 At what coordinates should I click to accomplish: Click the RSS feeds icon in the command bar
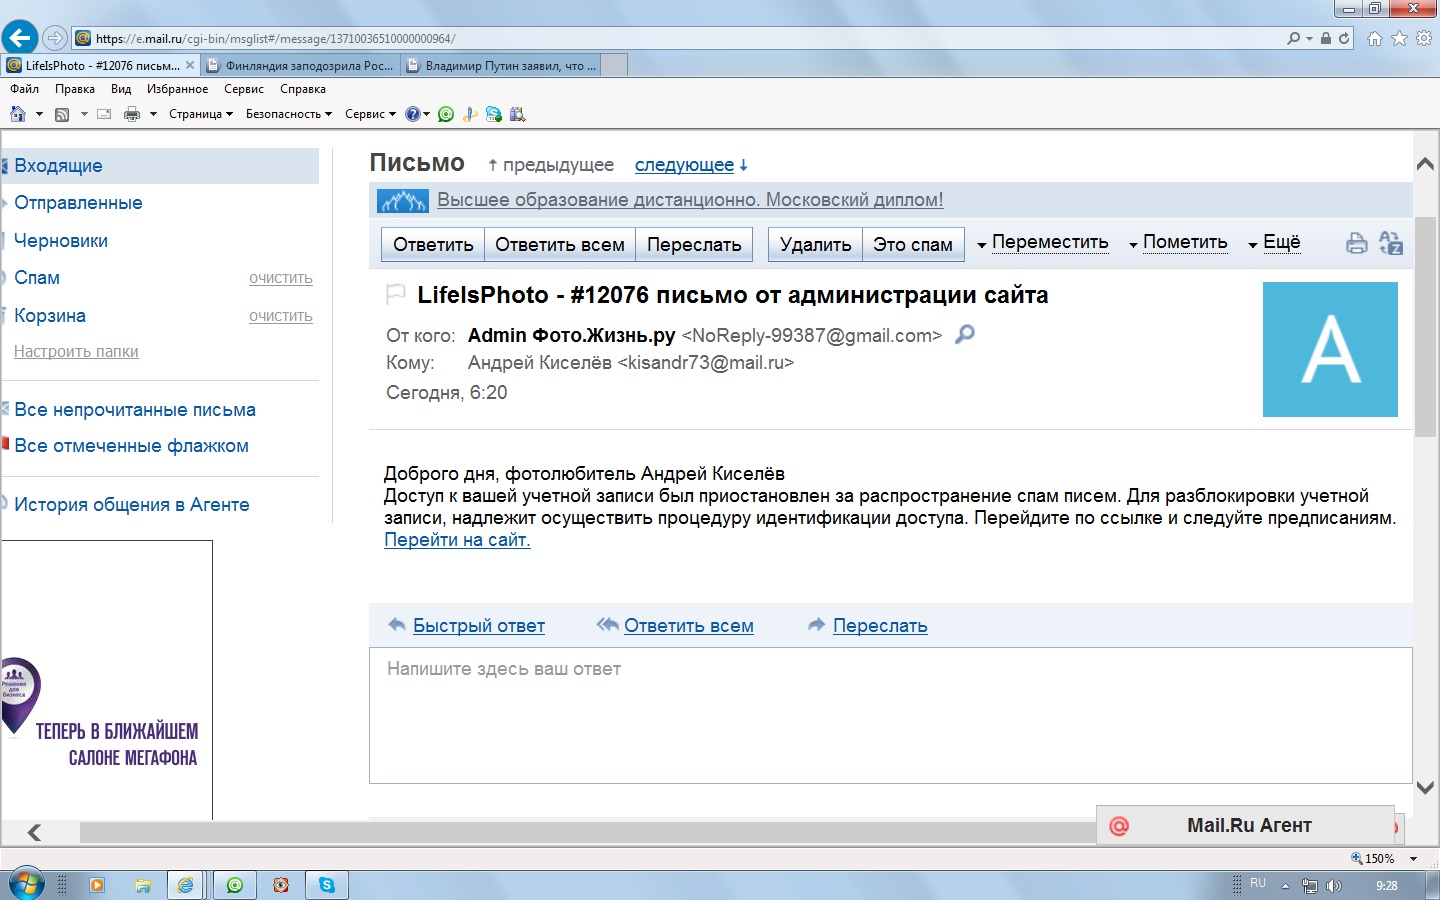(62, 114)
